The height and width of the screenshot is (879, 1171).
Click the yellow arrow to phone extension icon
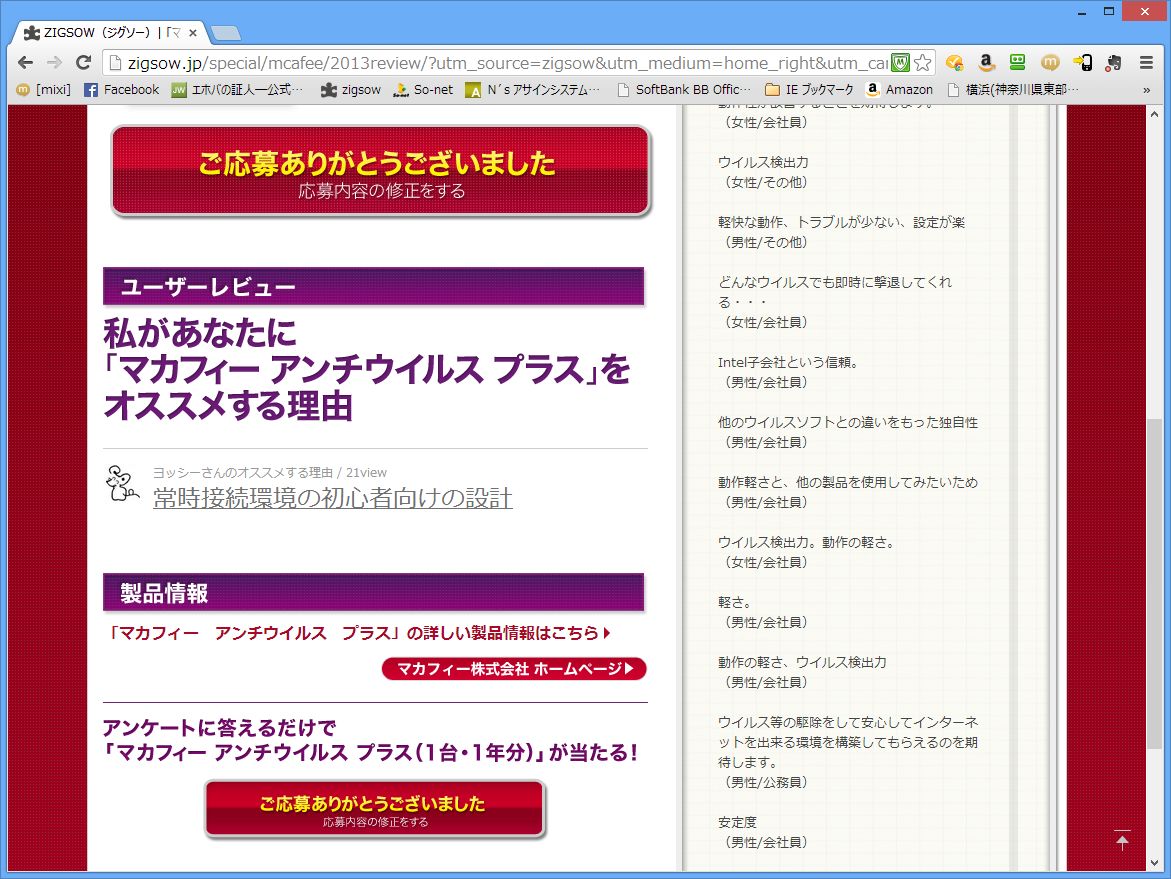(1082, 63)
